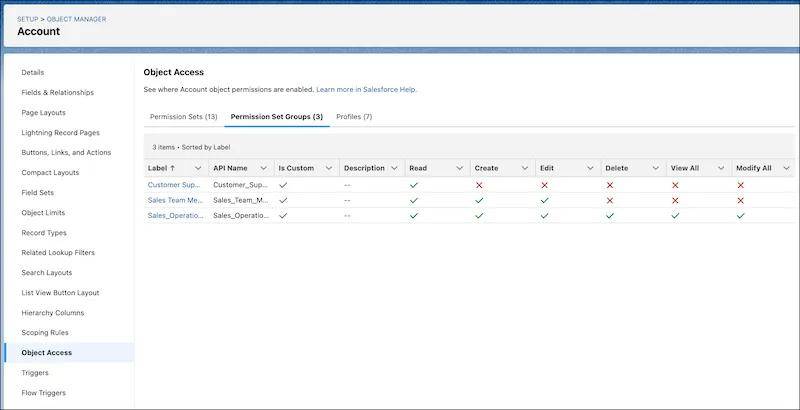
Task: Switch to the Permission Sets (13) tab
Action: click(183, 117)
